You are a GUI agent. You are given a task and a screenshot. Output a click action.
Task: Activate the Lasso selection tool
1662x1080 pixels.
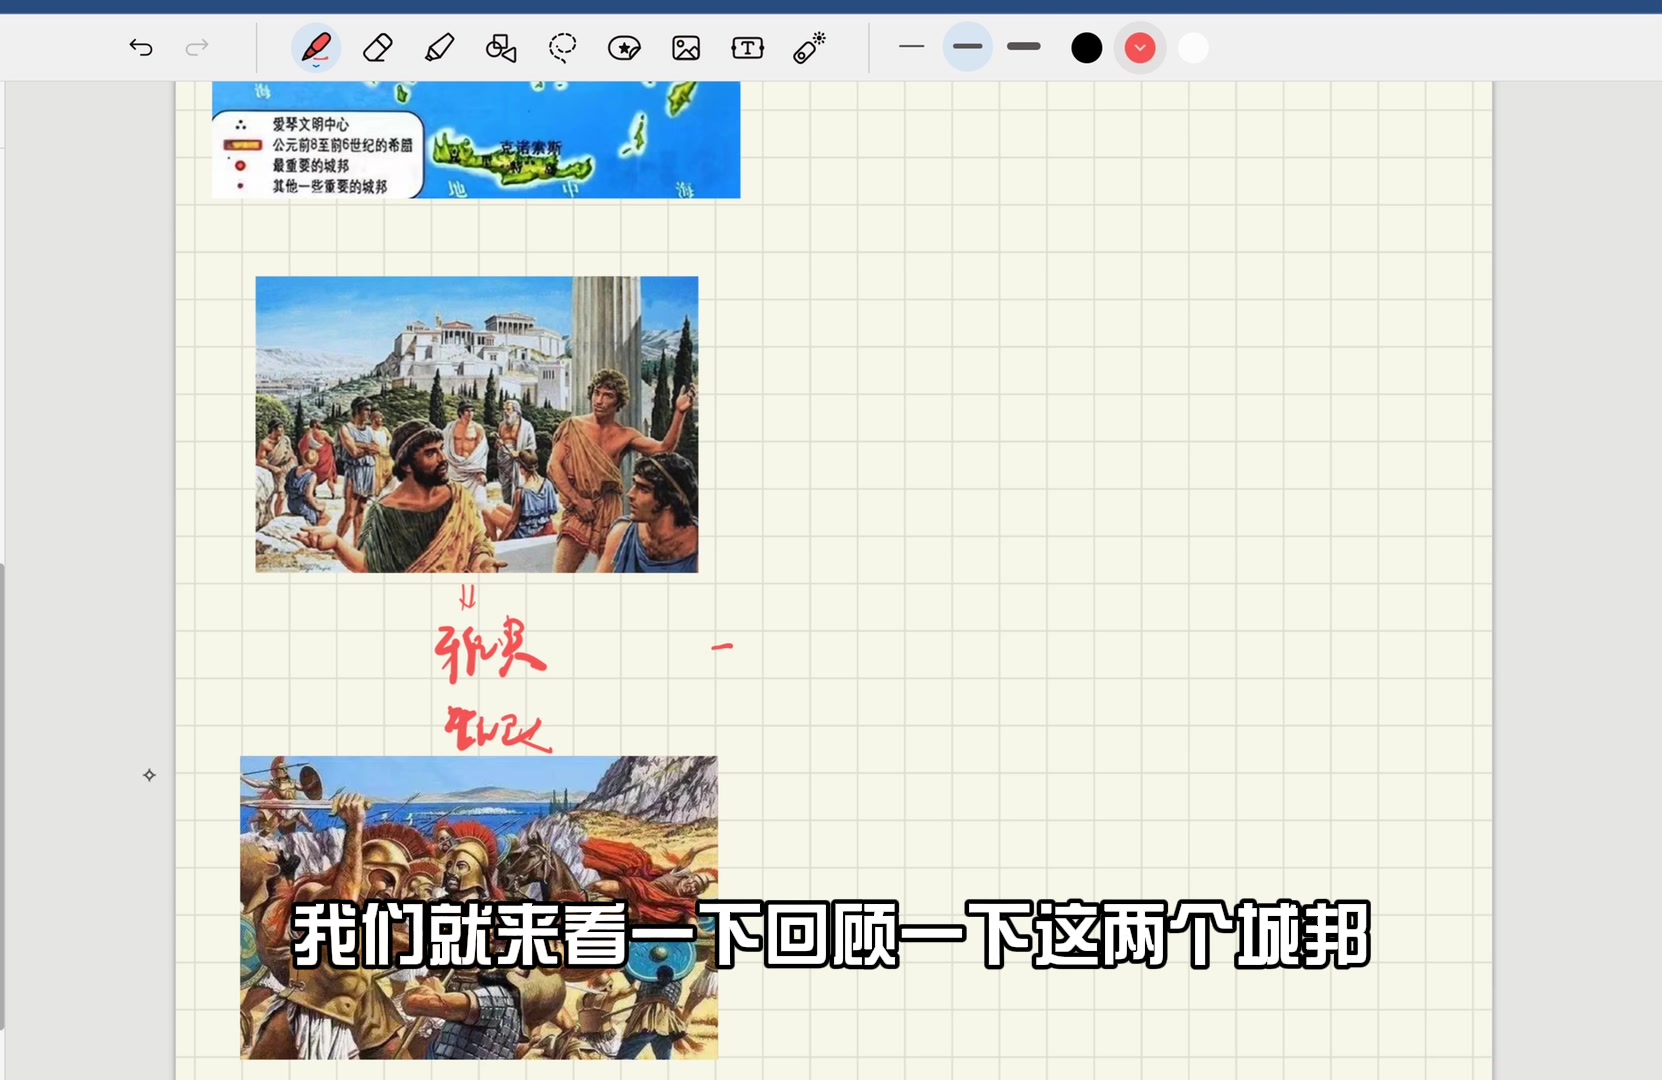coord(563,47)
